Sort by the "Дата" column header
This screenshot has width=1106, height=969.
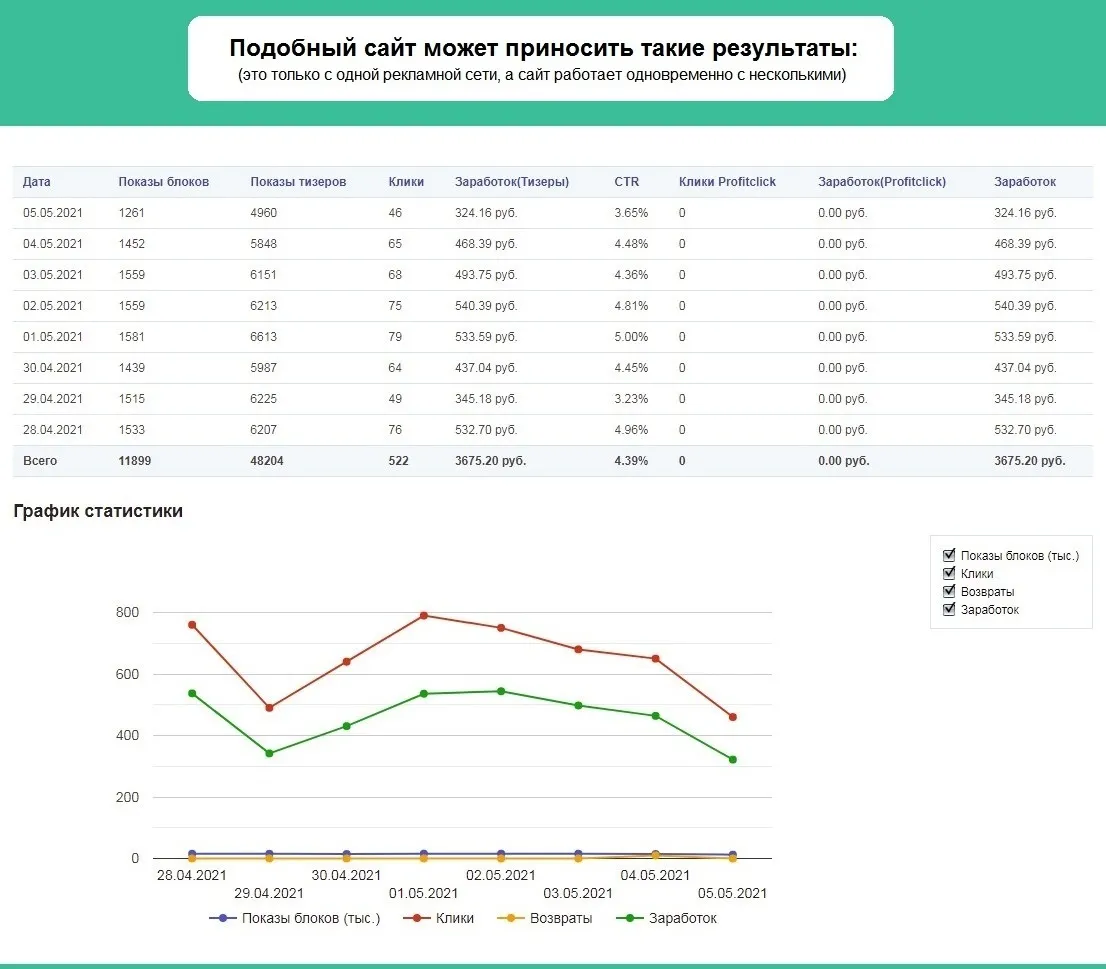click(x=37, y=182)
